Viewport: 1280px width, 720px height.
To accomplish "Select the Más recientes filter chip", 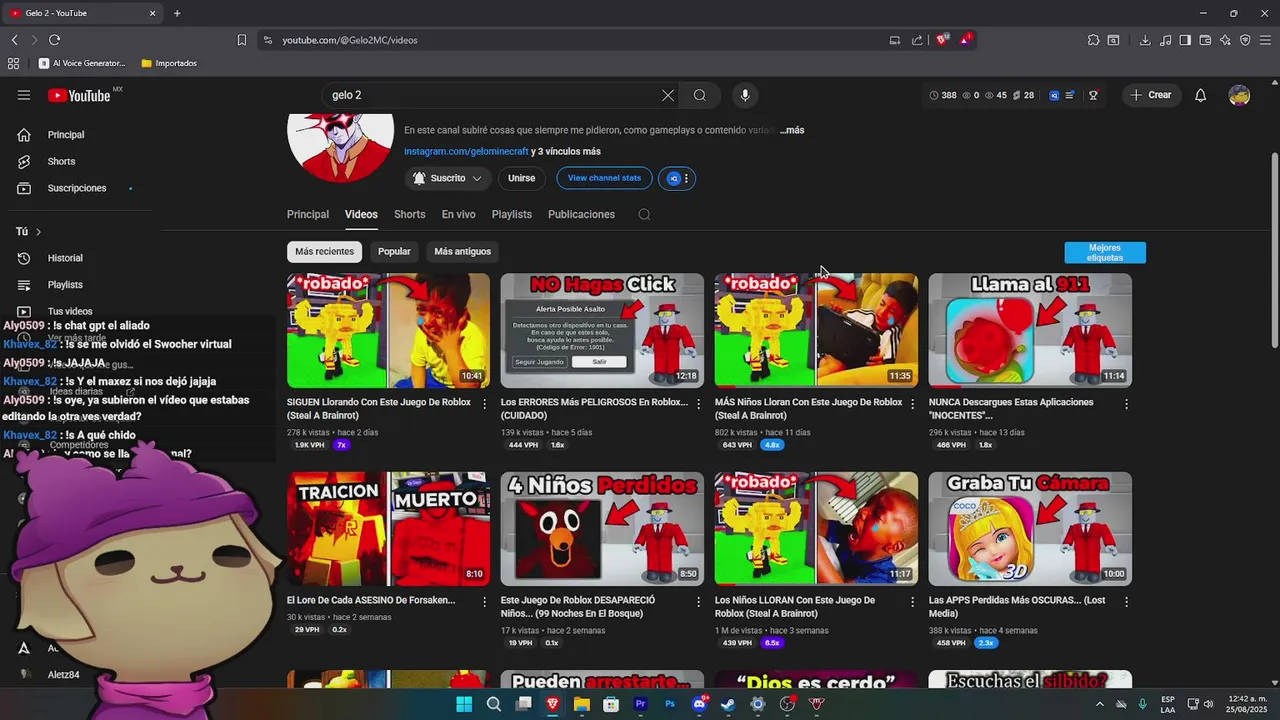I will click(x=324, y=251).
